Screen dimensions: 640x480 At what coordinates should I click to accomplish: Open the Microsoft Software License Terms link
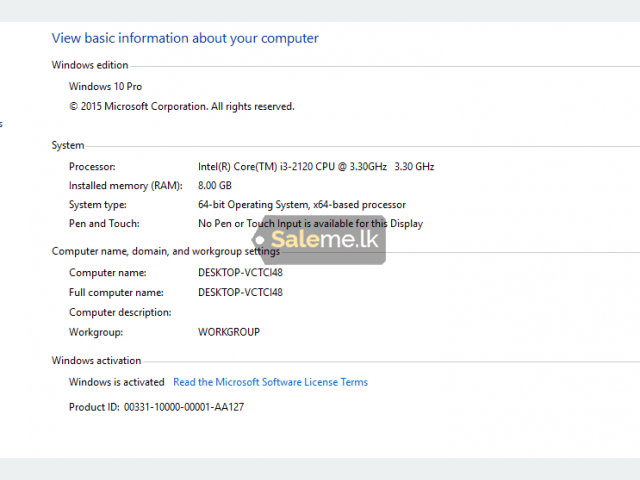[270, 382]
